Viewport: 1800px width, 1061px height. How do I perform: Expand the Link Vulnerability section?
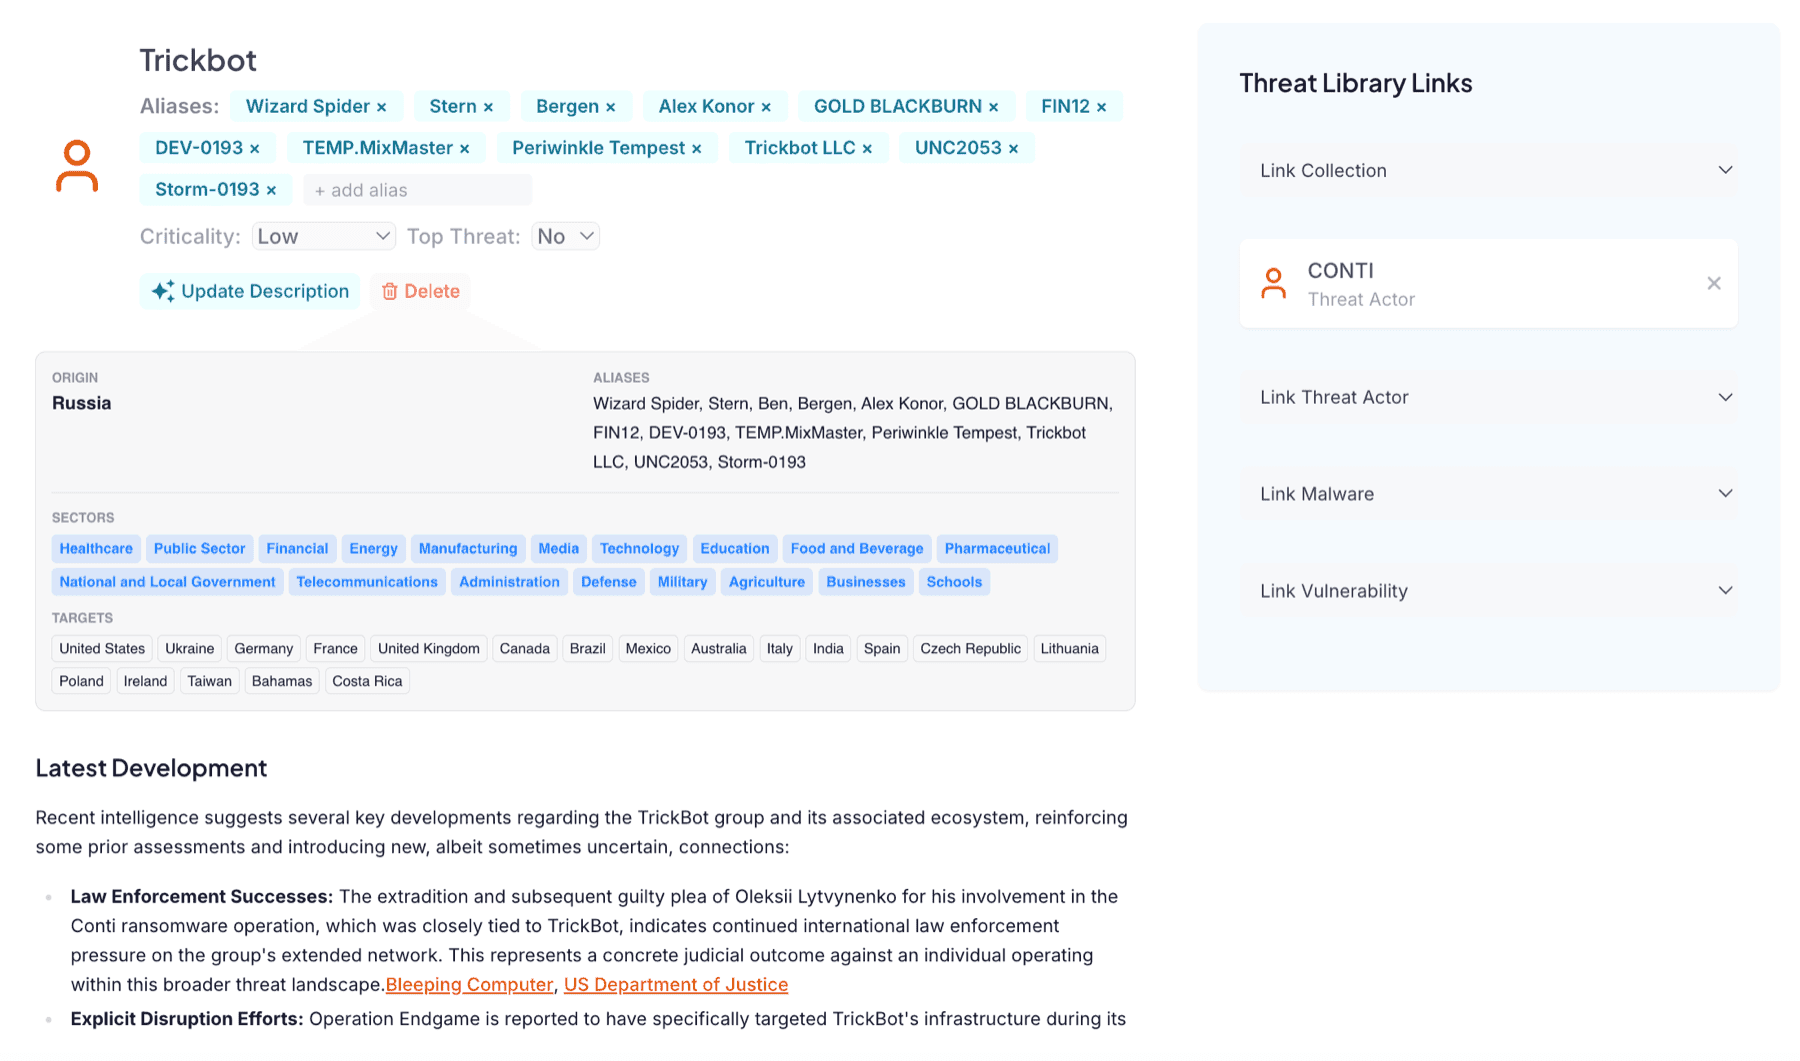[x=1488, y=591]
